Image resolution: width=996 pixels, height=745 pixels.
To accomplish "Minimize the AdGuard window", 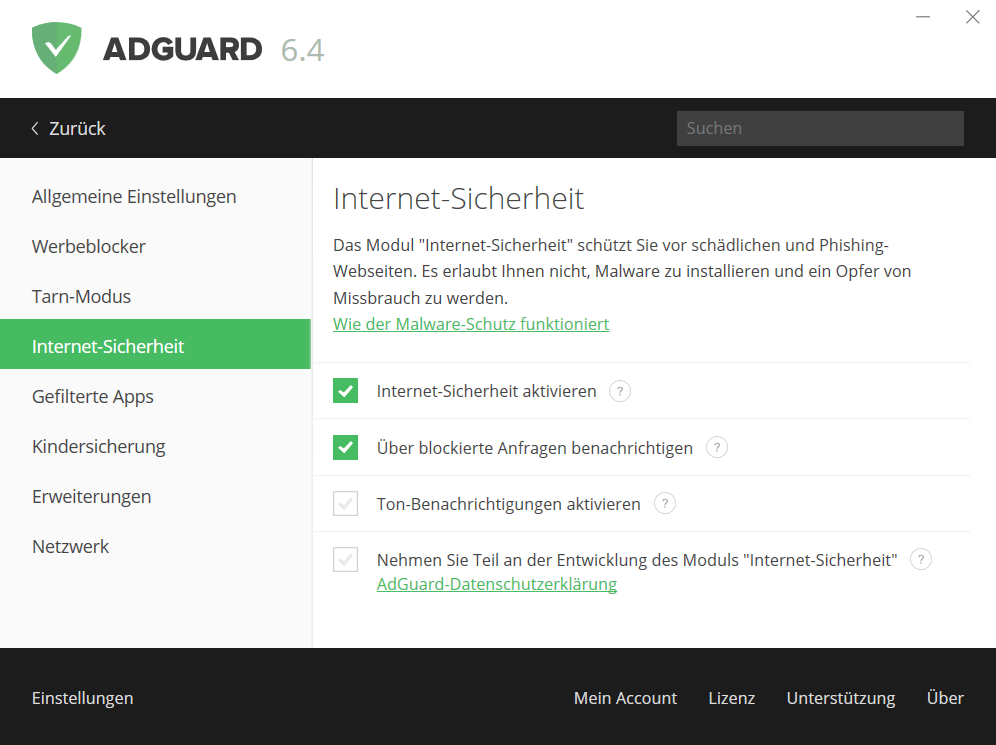I will pyautogui.click(x=923, y=17).
